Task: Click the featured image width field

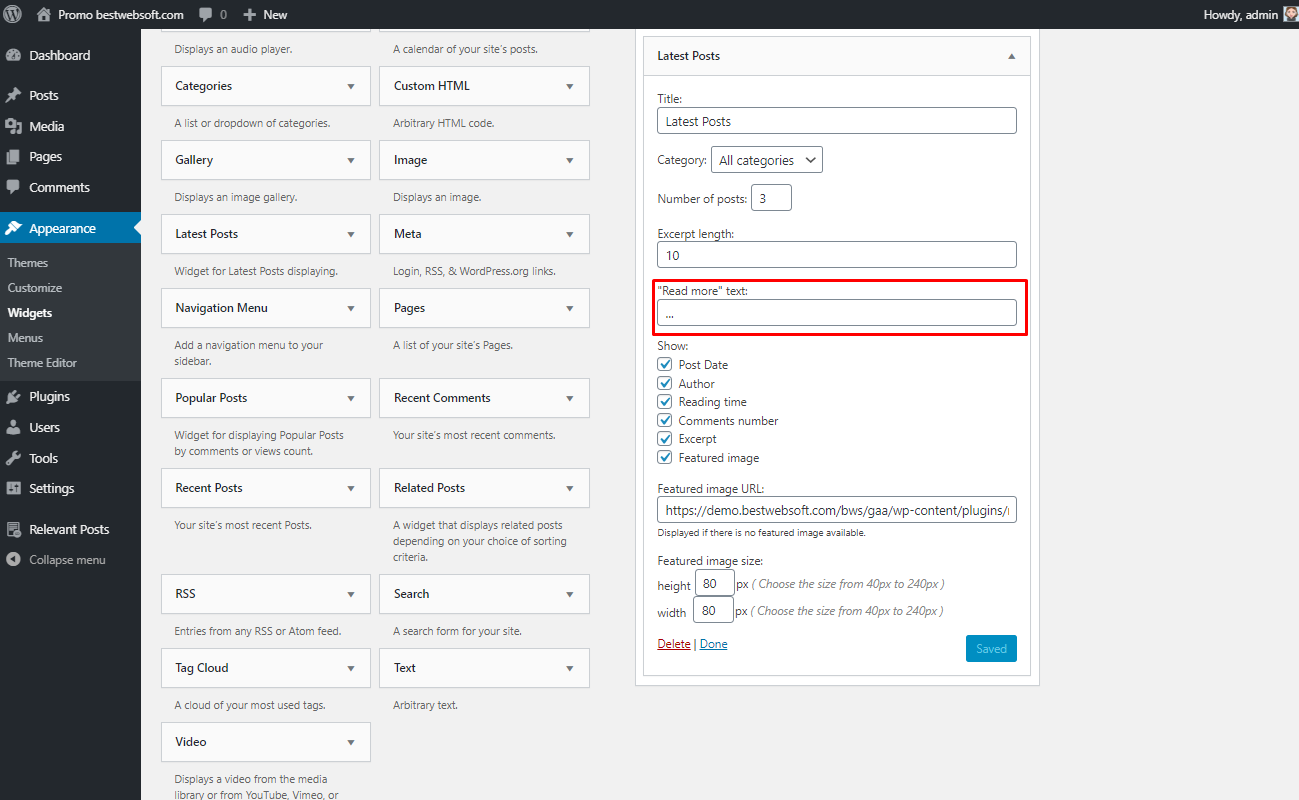Action: coord(713,611)
